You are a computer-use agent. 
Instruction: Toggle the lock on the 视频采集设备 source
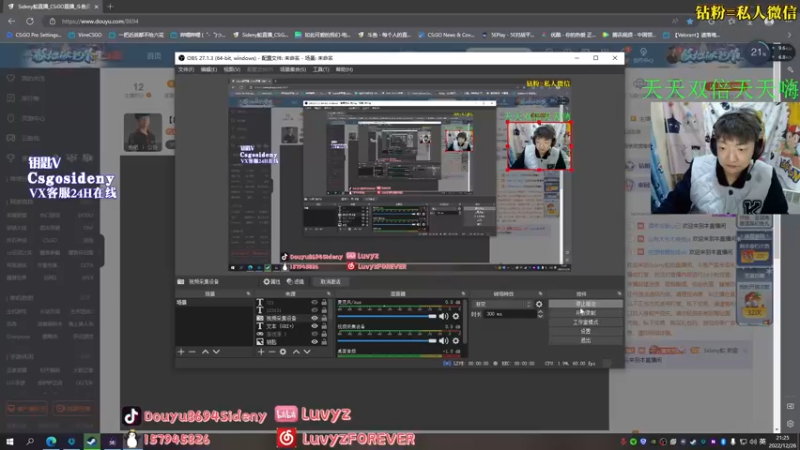coord(324,318)
